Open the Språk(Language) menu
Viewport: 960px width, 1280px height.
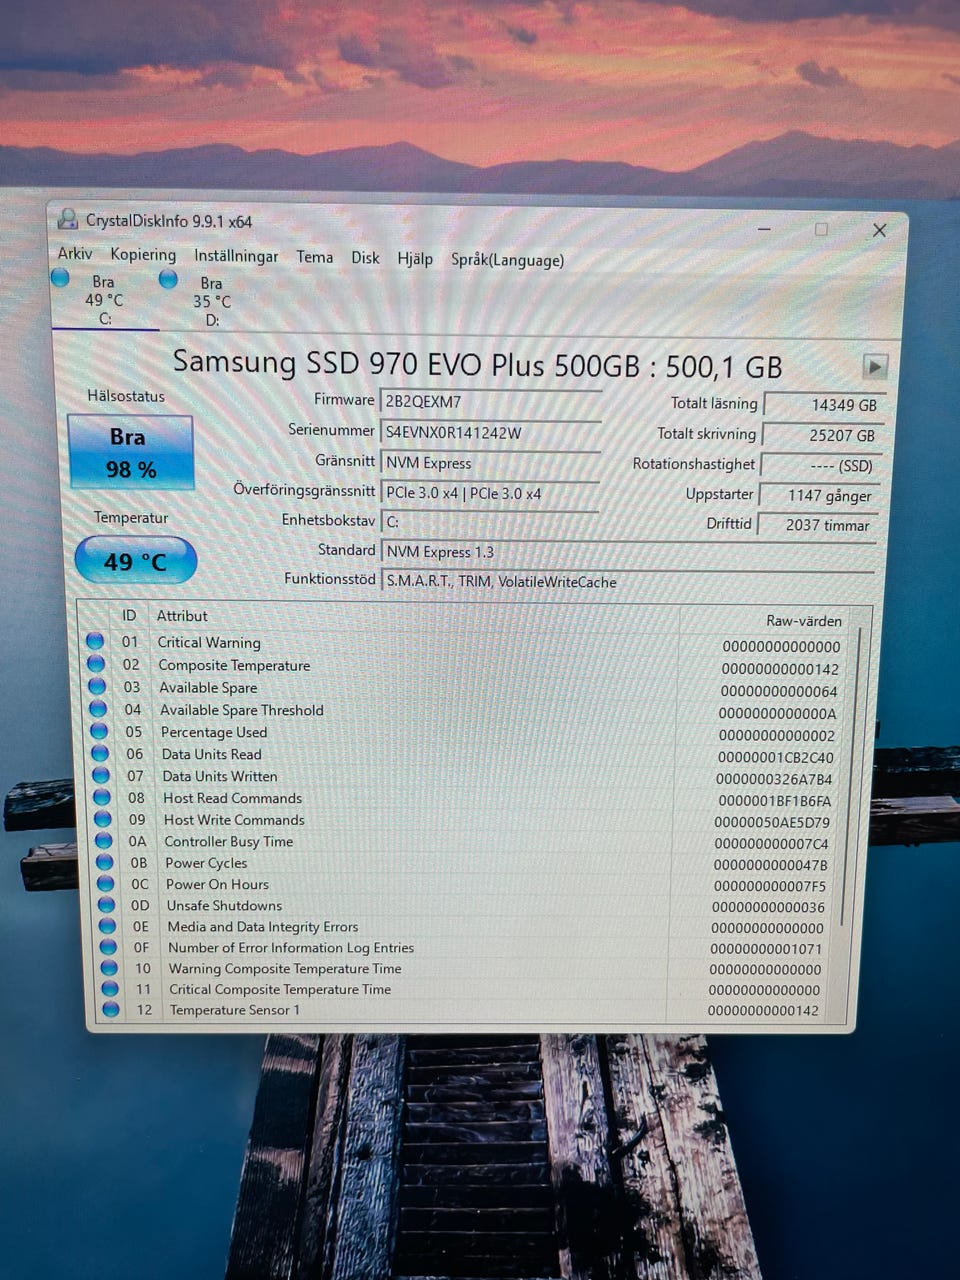(x=507, y=260)
